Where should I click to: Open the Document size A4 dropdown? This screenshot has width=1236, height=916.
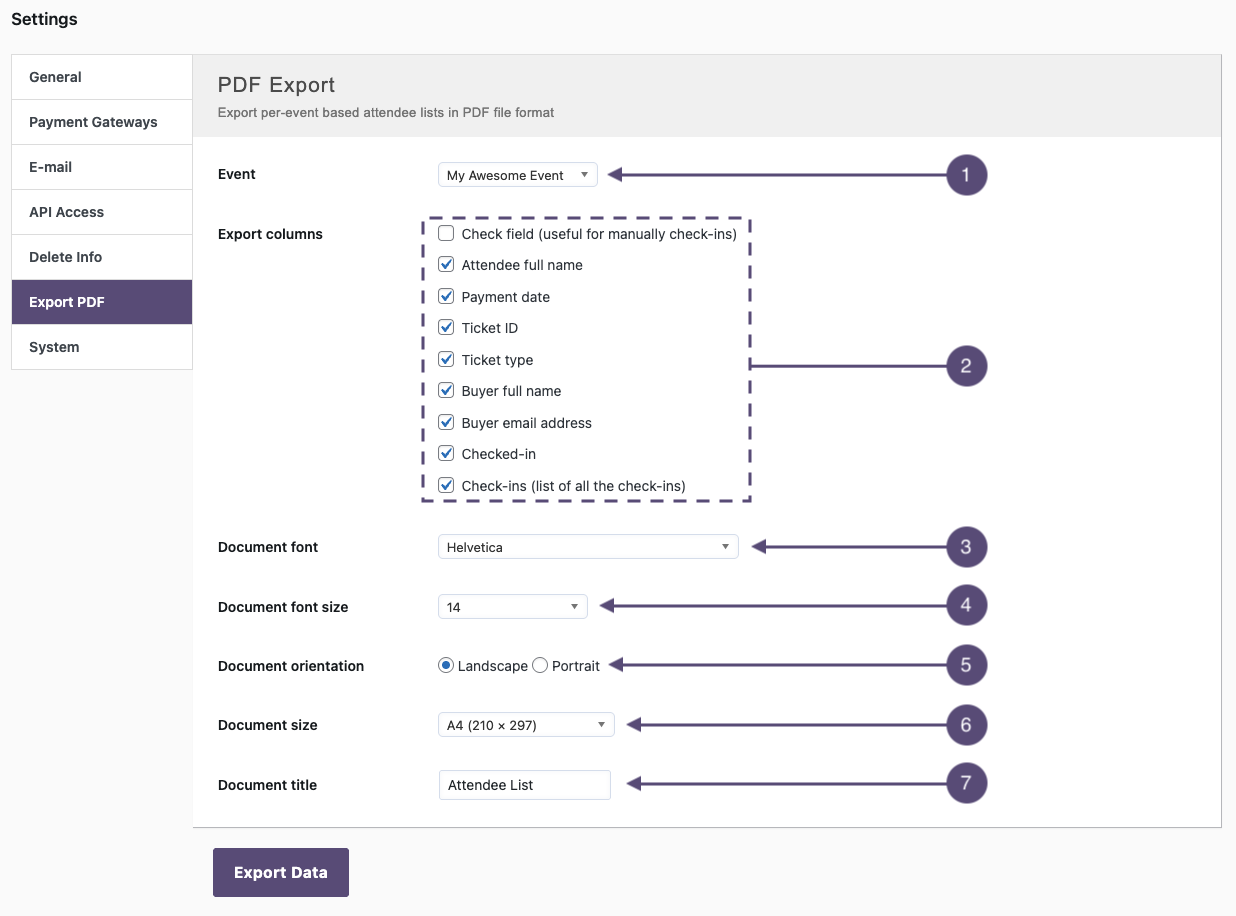click(525, 725)
